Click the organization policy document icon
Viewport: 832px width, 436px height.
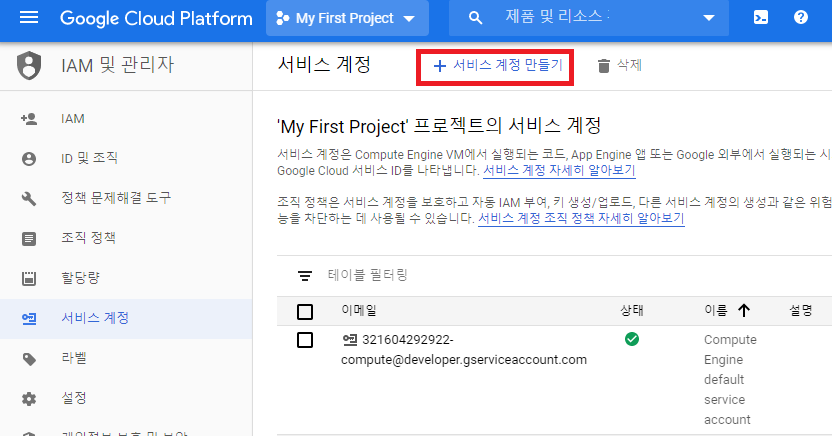(29, 239)
